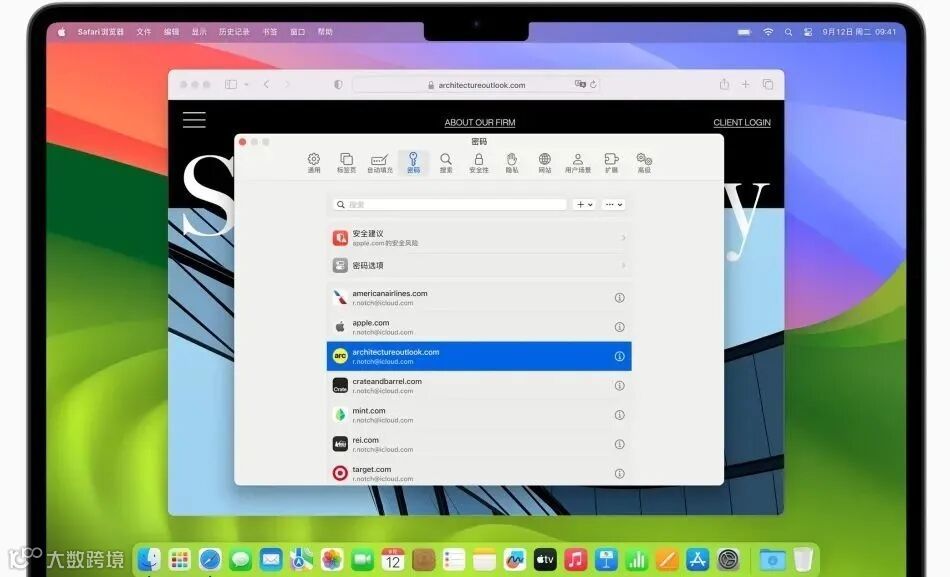The height and width of the screenshot is (577, 950).
Task: Open Finder from the Dock
Action: pyautogui.click(x=149, y=559)
